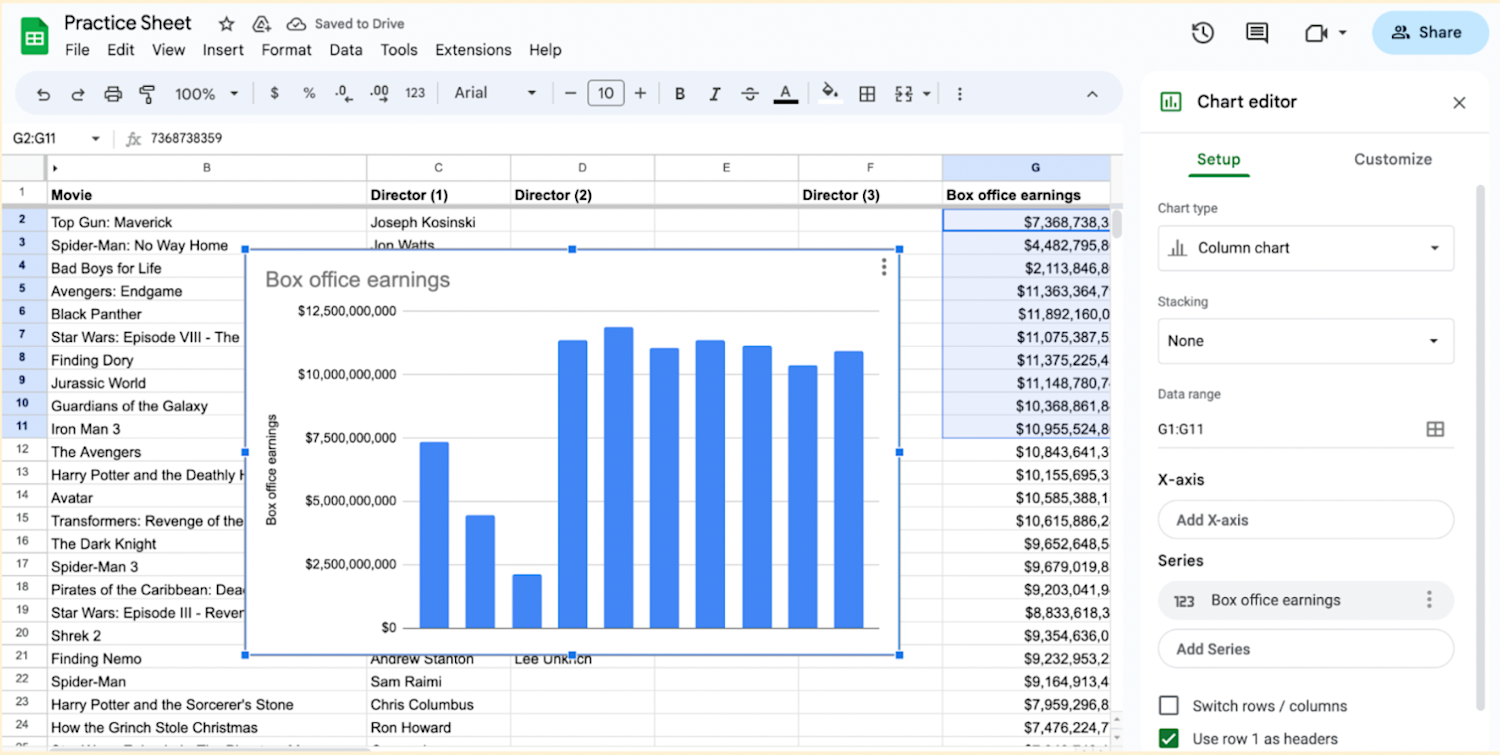Undo the last action
Viewport: 1500px width, 755px height.
43,94
